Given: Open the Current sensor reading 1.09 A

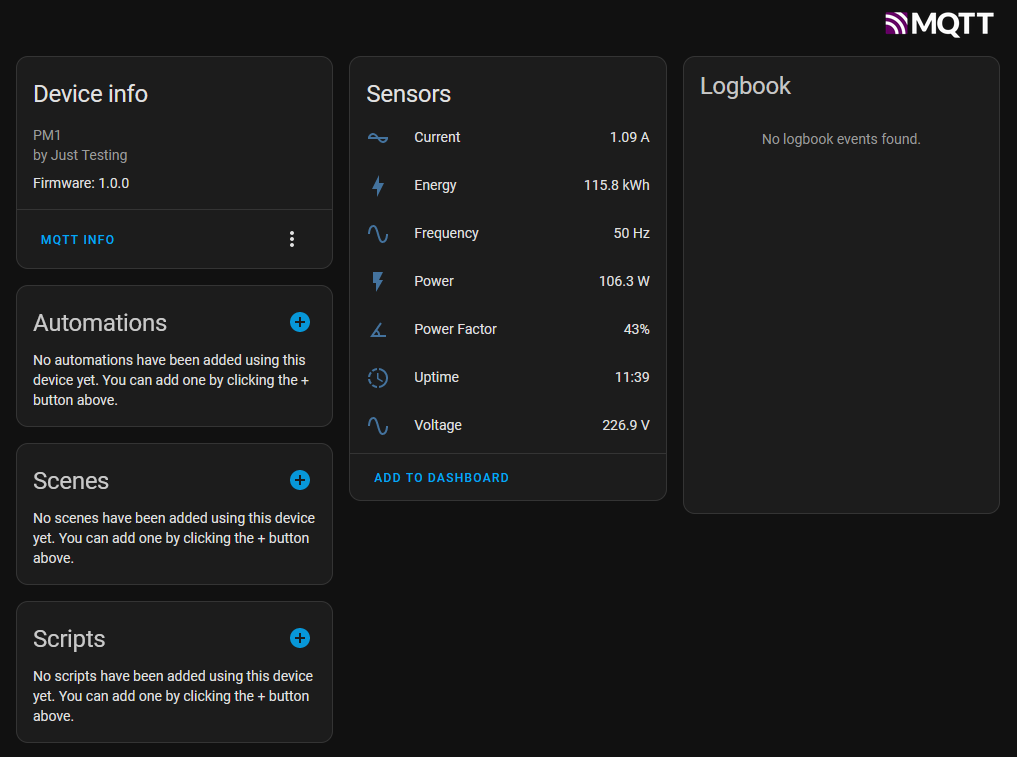Looking at the screenshot, I should (x=629, y=137).
